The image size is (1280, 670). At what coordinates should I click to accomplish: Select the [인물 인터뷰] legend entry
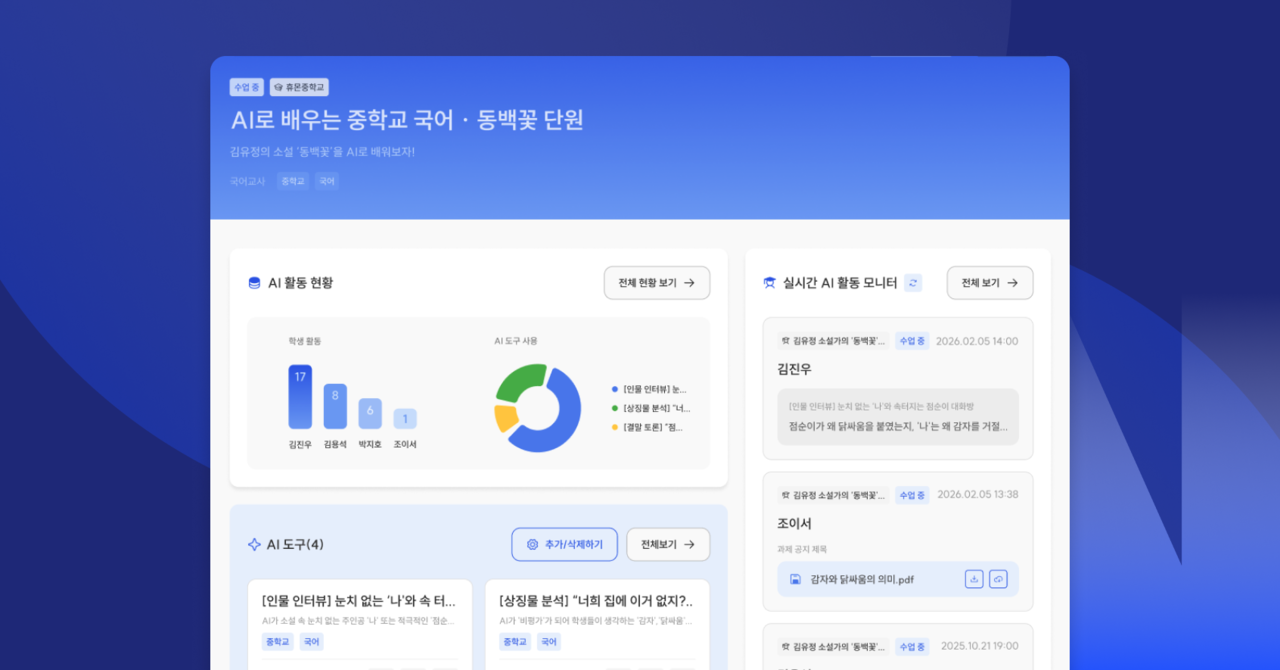pos(650,389)
